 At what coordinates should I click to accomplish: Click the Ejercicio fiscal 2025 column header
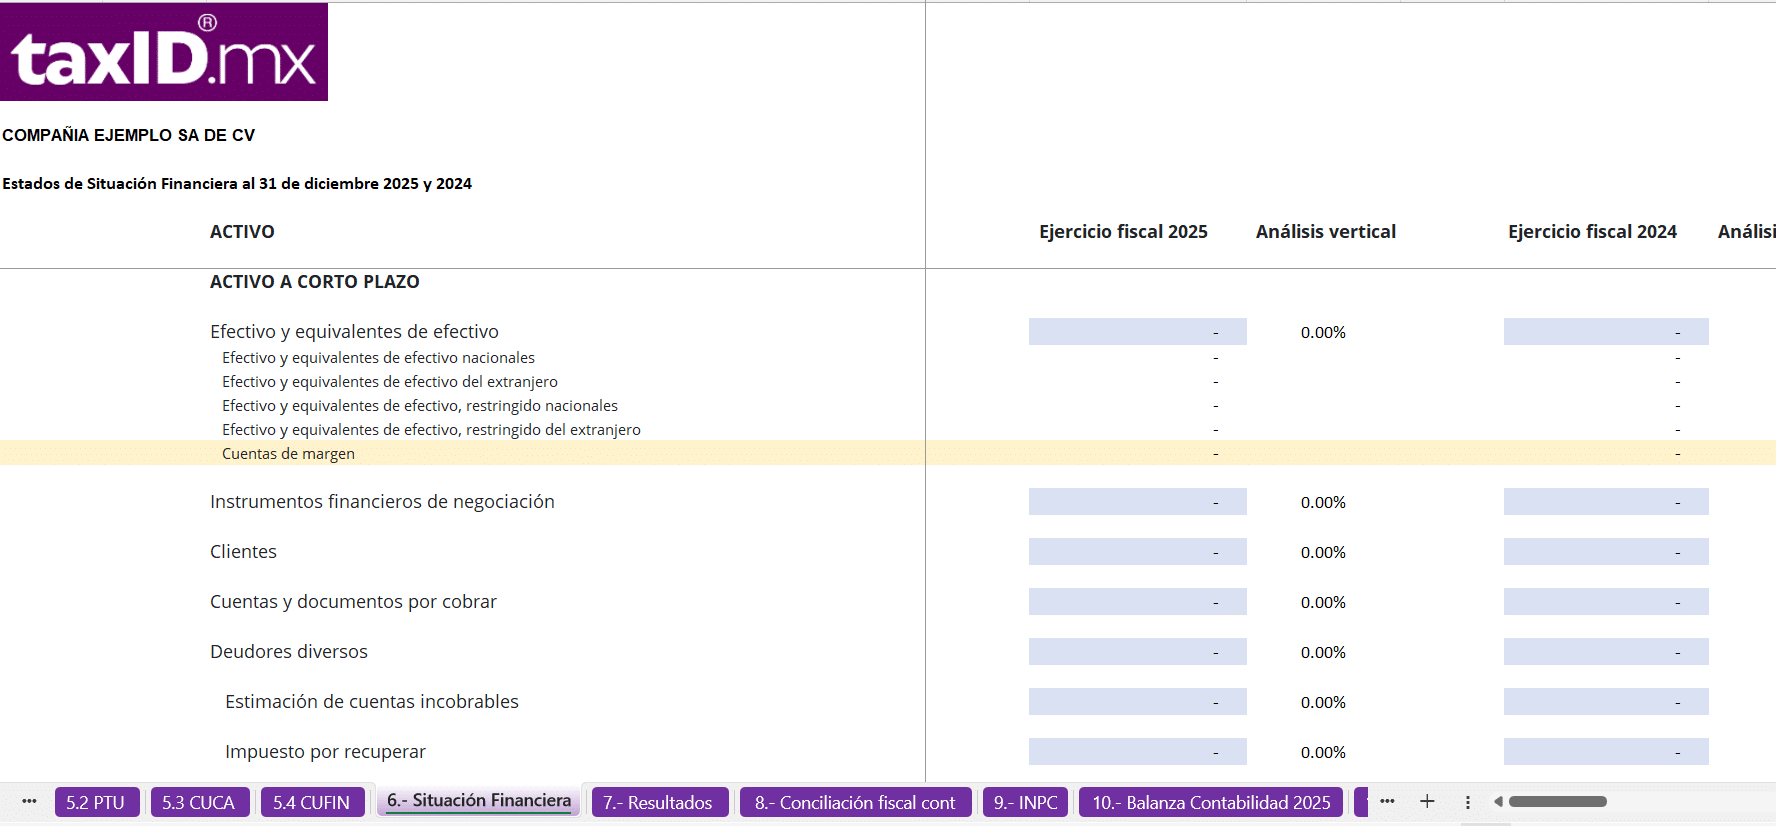click(x=1123, y=232)
